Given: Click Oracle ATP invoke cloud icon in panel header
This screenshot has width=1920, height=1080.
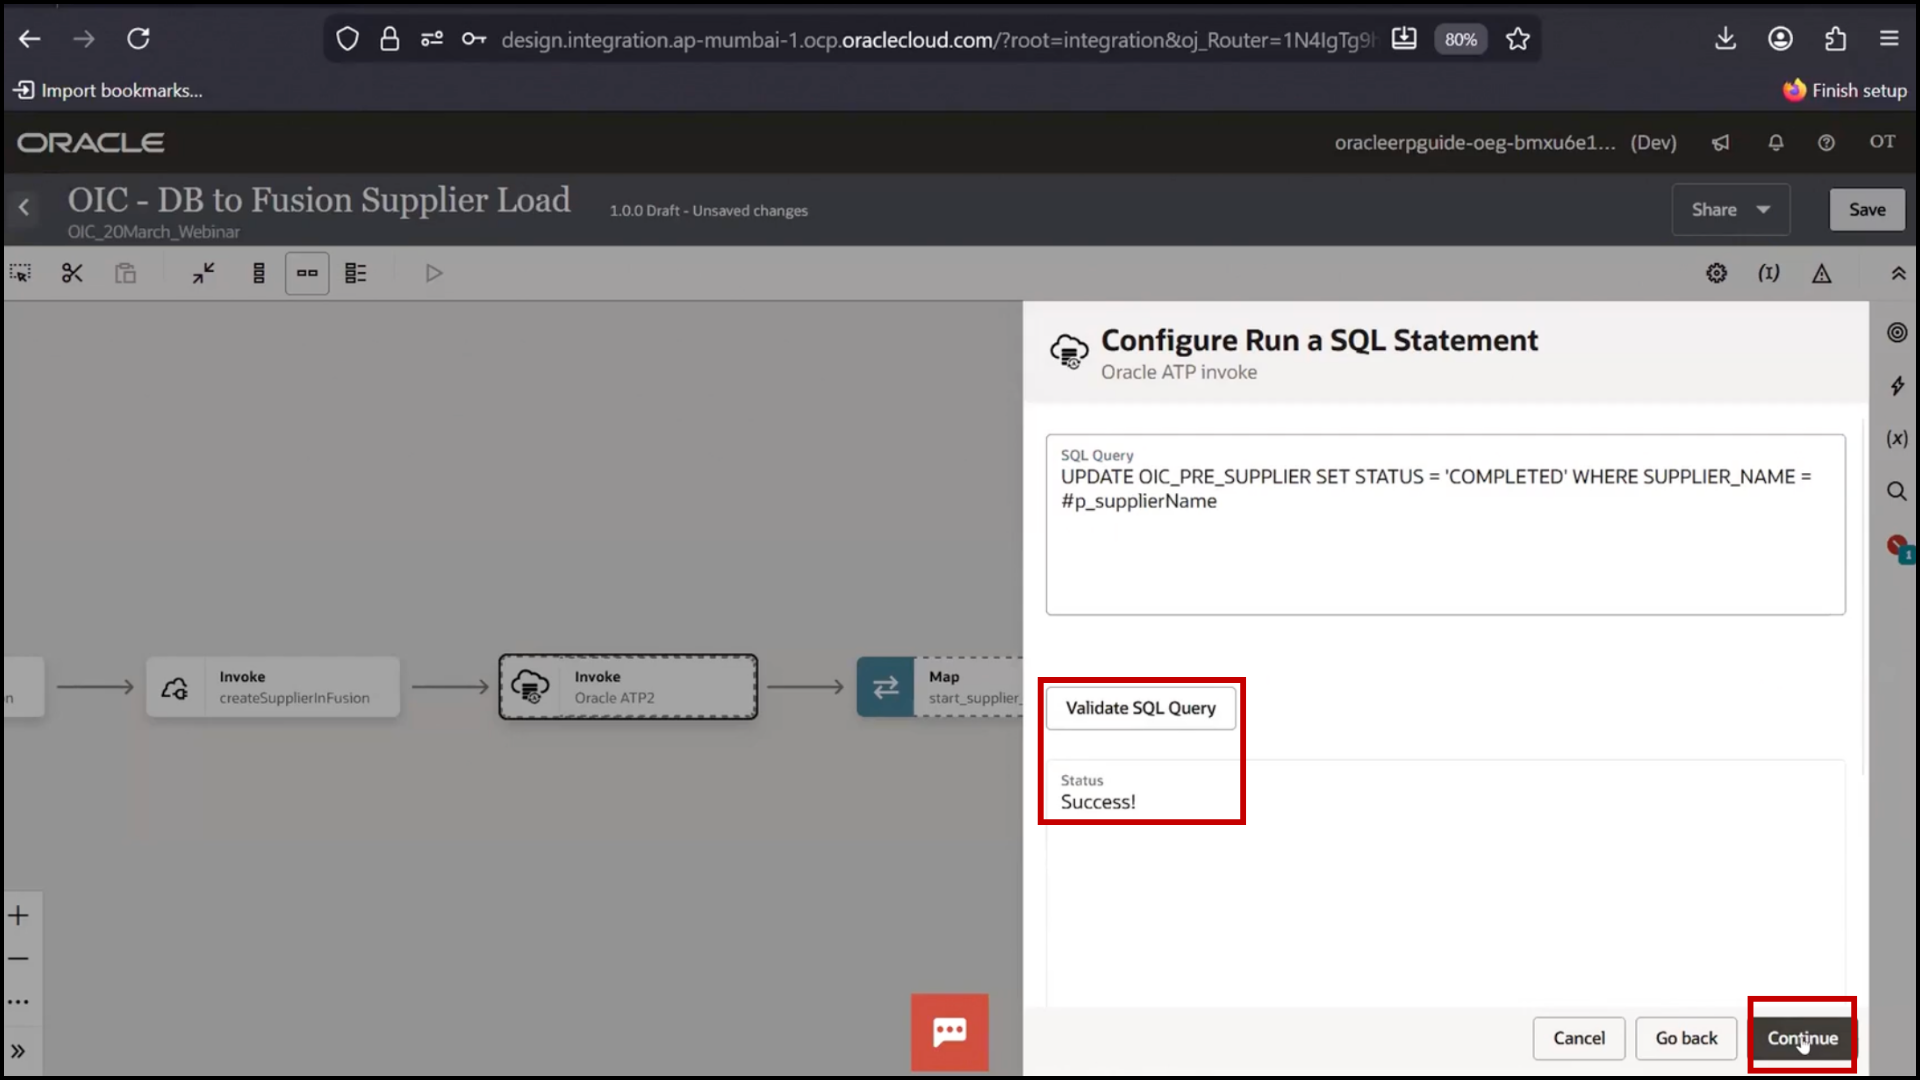Looking at the screenshot, I should [1069, 352].
